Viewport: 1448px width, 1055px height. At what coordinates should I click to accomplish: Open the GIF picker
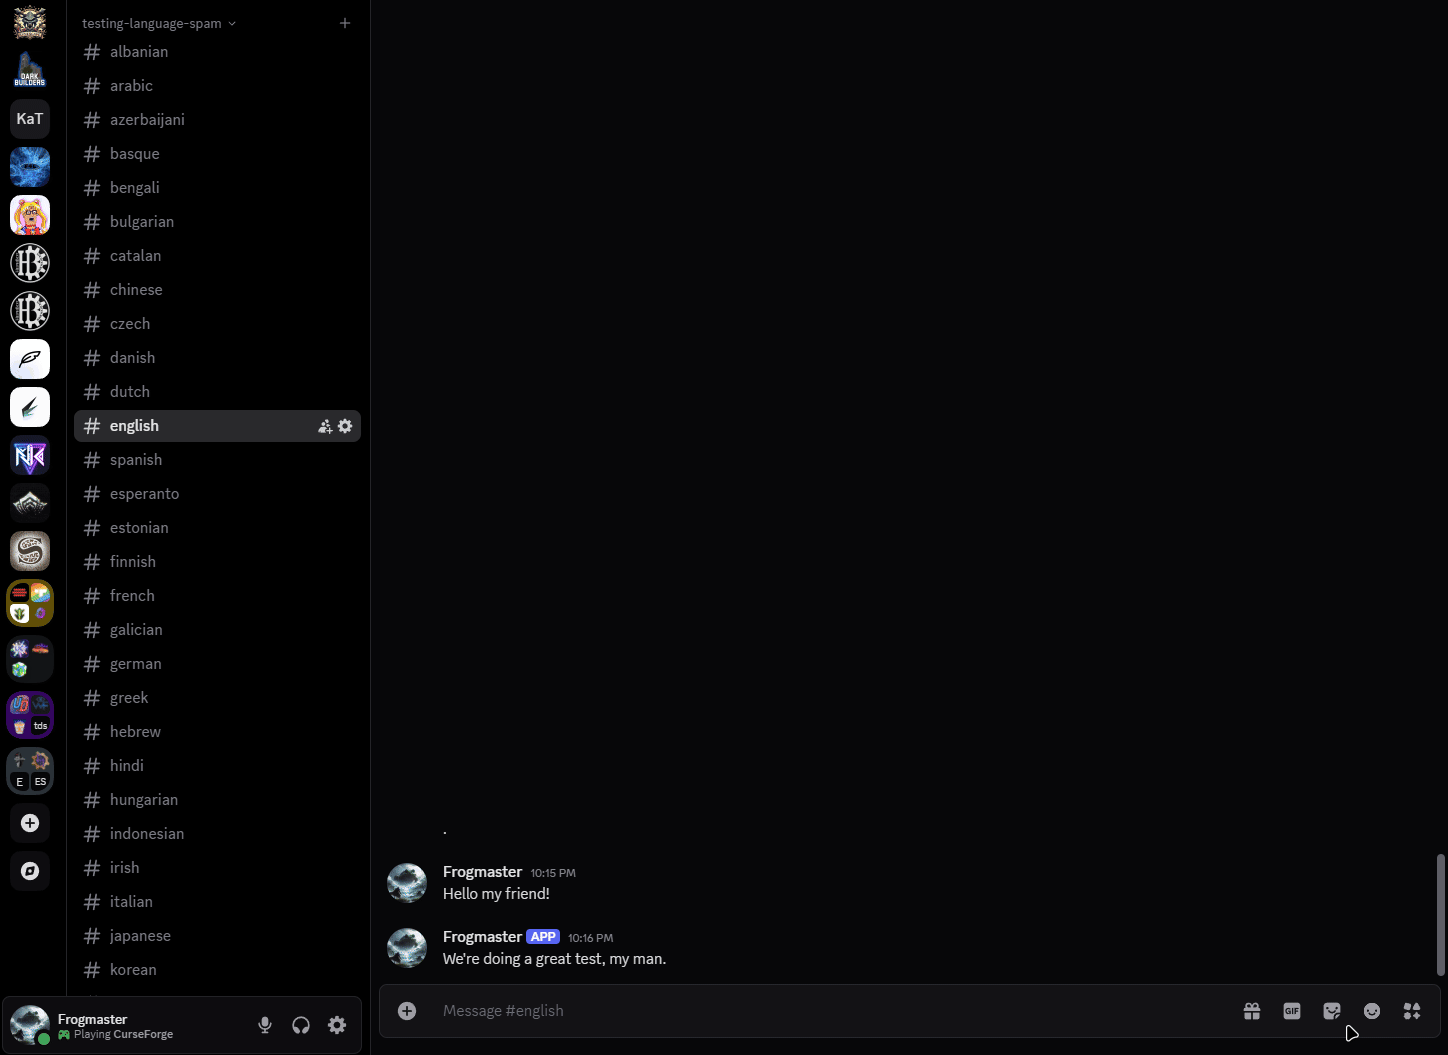coord(1291,1011)
